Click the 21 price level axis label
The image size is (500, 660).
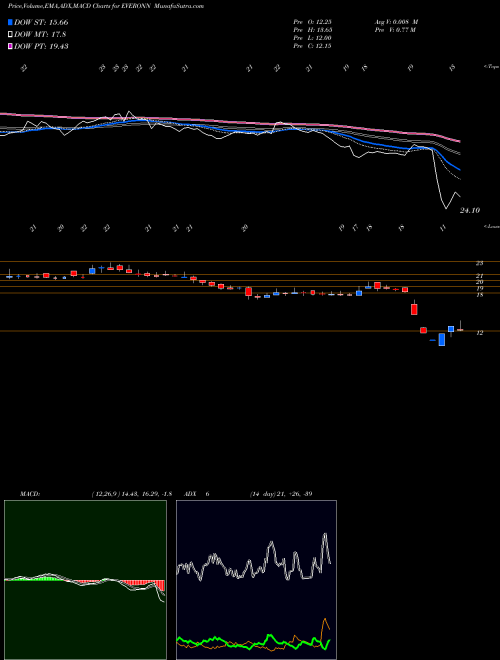coord(479,276)
